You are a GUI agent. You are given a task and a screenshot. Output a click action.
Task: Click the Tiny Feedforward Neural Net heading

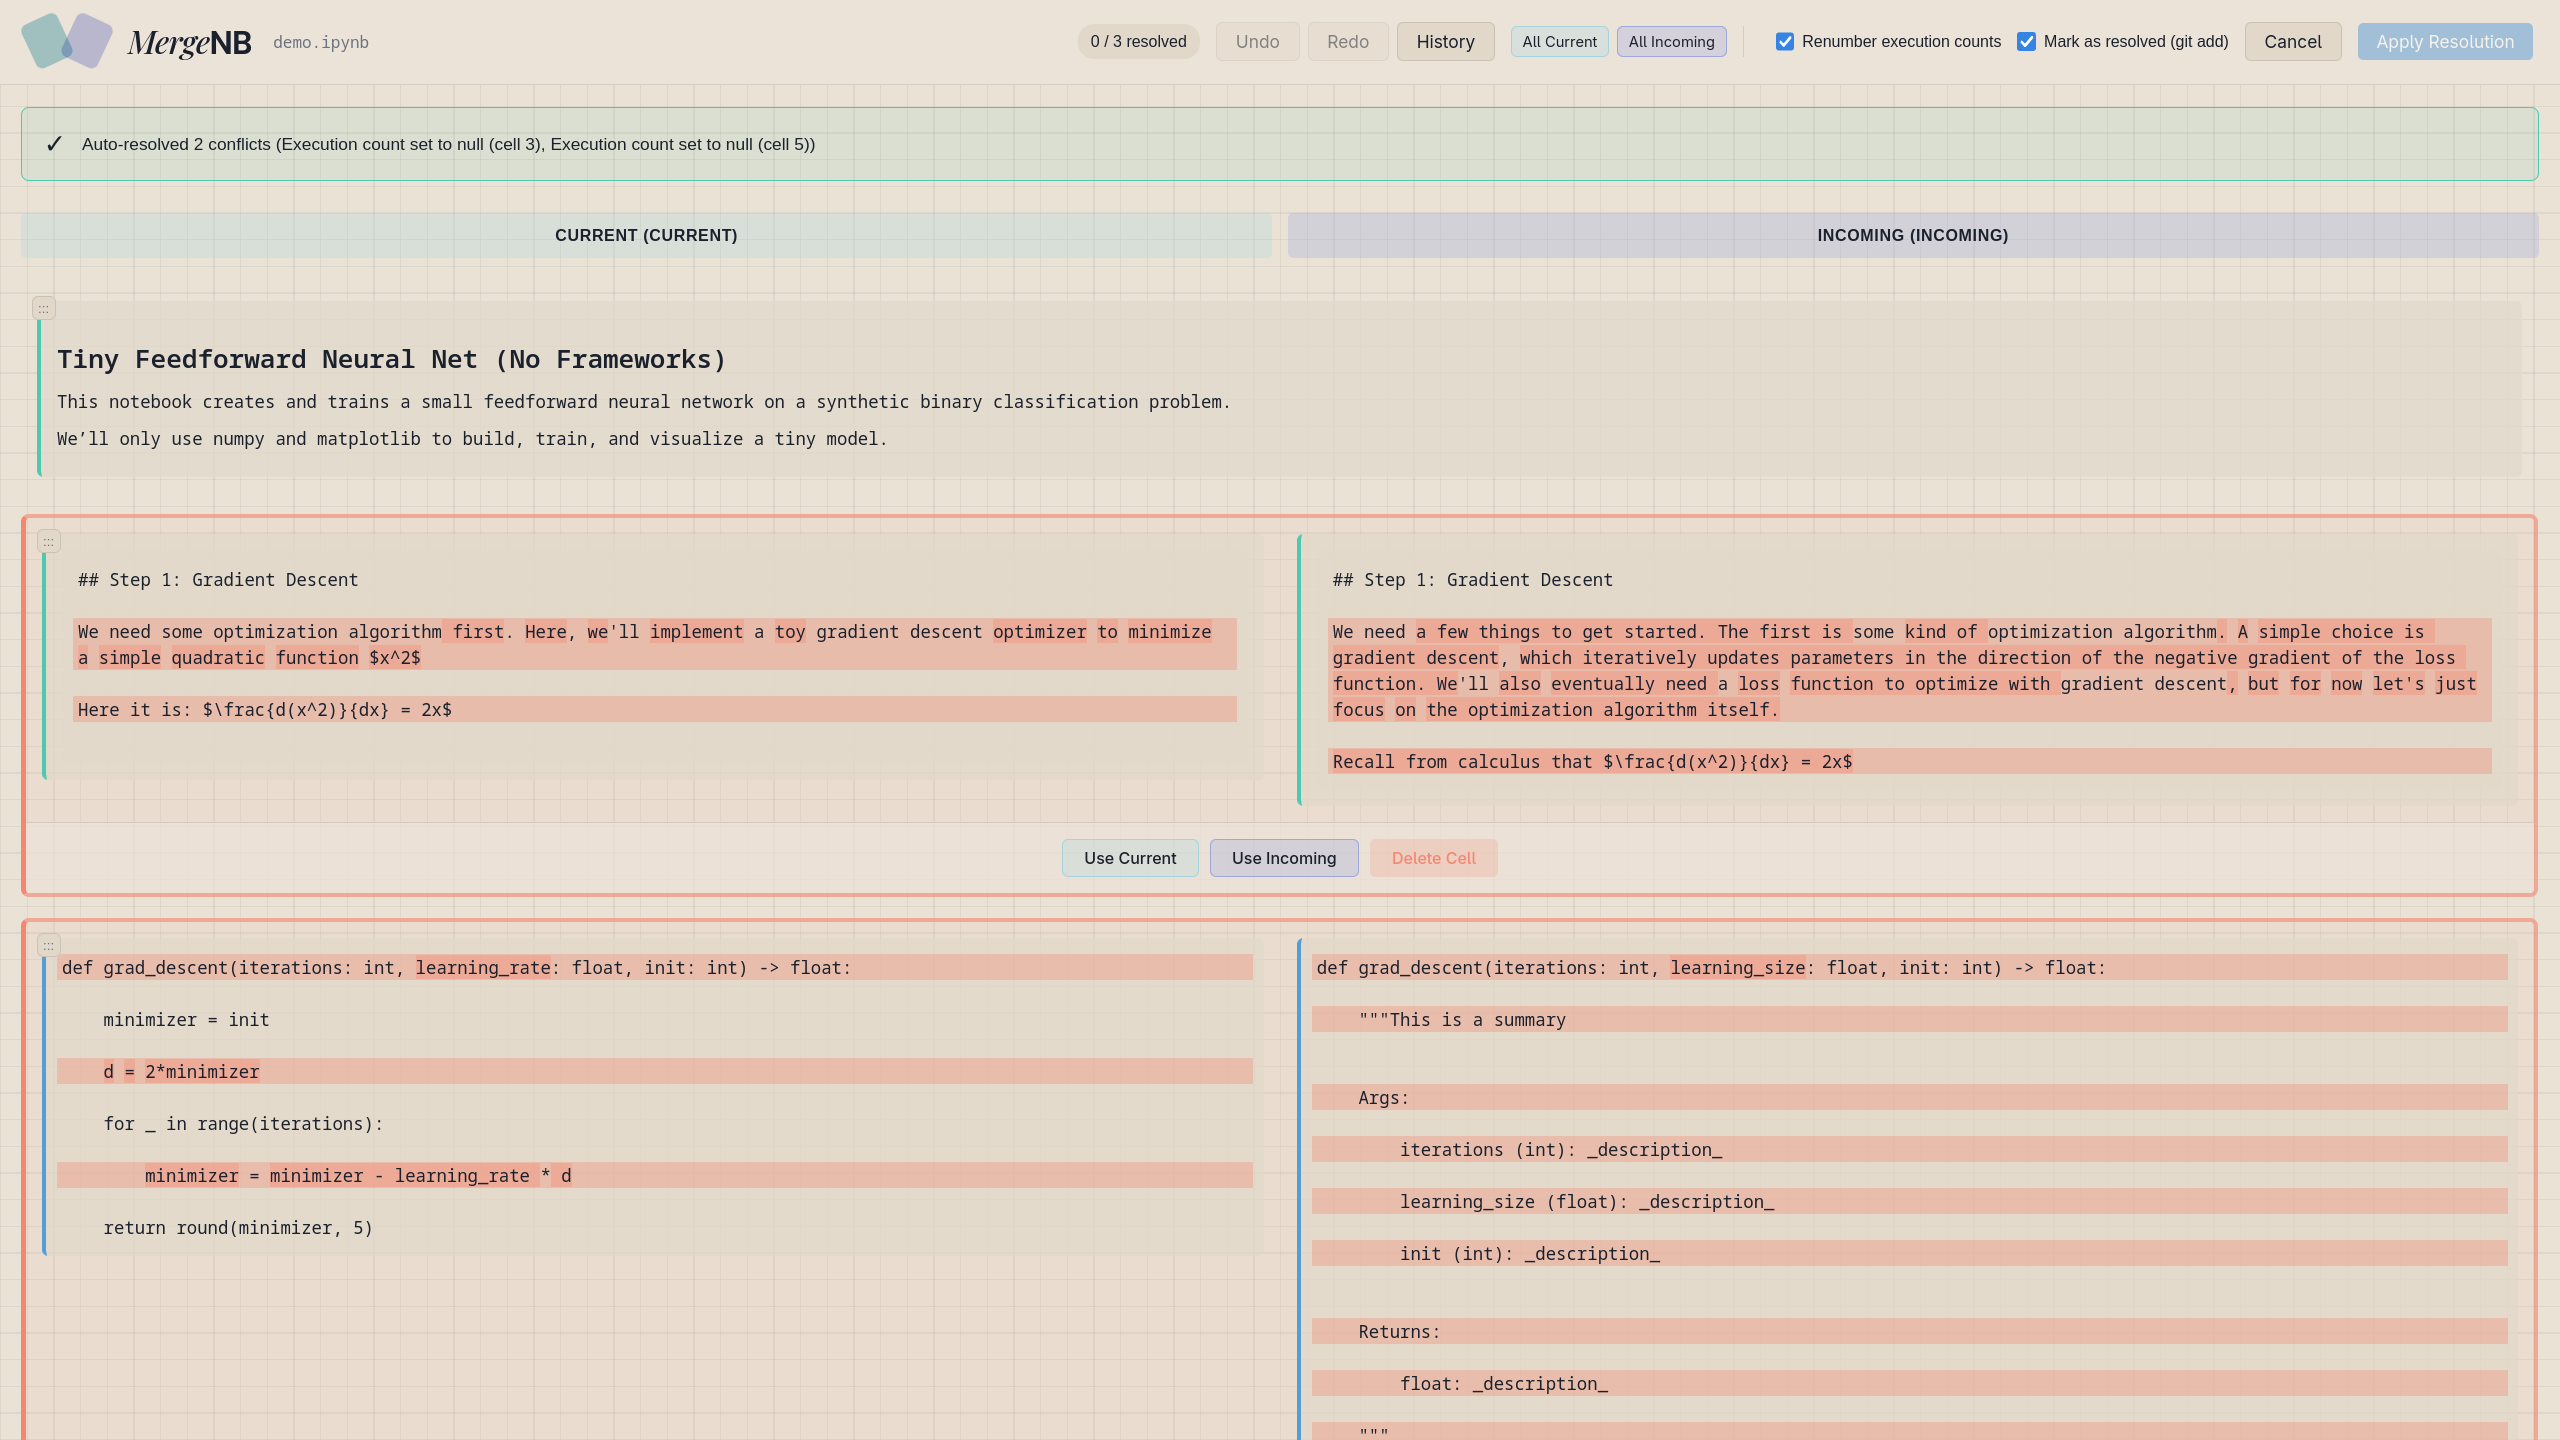click(x=391, y=359)
